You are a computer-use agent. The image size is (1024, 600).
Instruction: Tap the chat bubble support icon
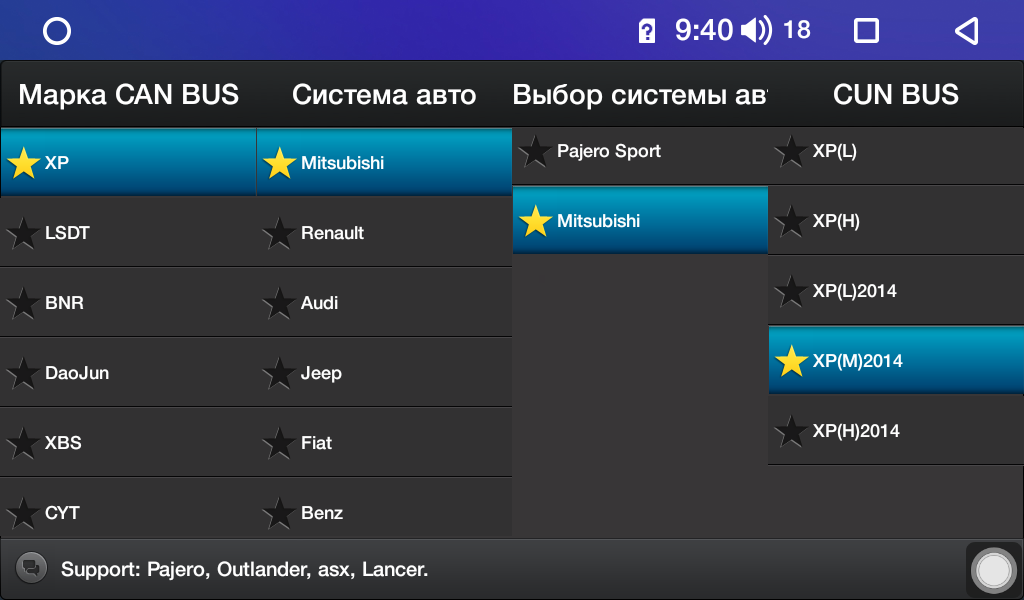(31, 568)
